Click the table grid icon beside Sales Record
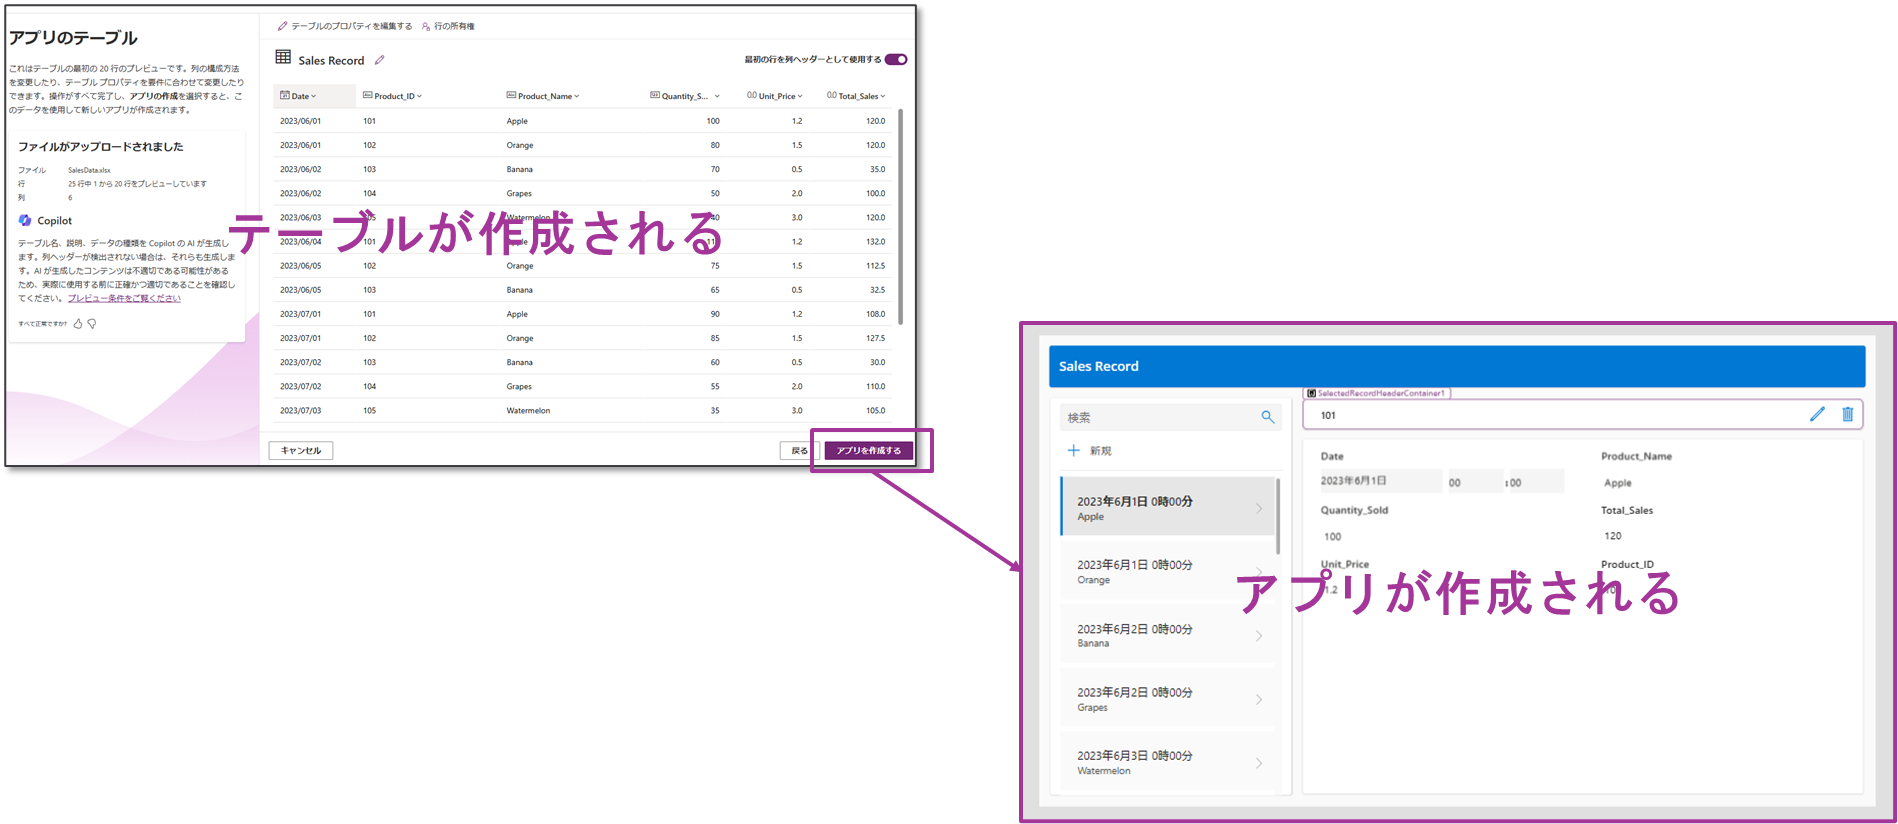 coord(283,58)
